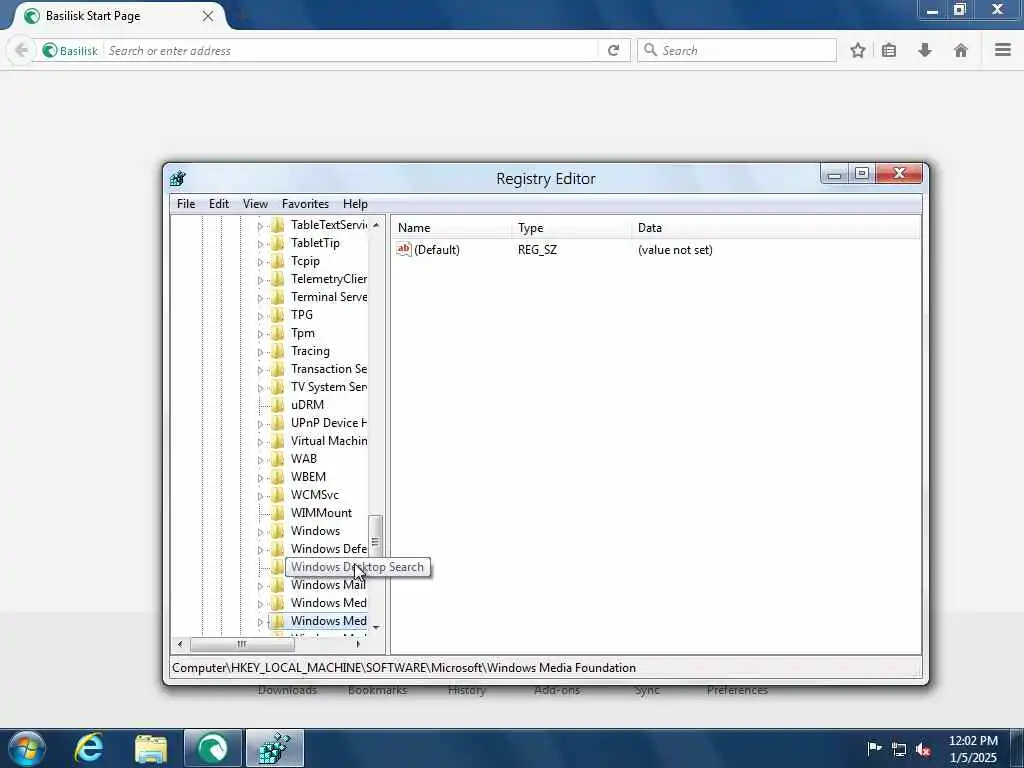Viewport: 1024px width, 768px height.
Task: Select the WAB folder icon
Action: [x=278, y=459]
